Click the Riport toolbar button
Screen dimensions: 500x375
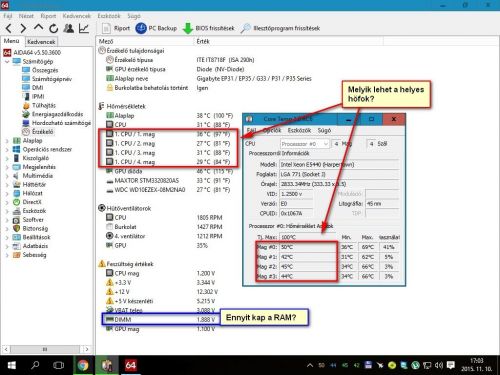(x=116, y=28)
